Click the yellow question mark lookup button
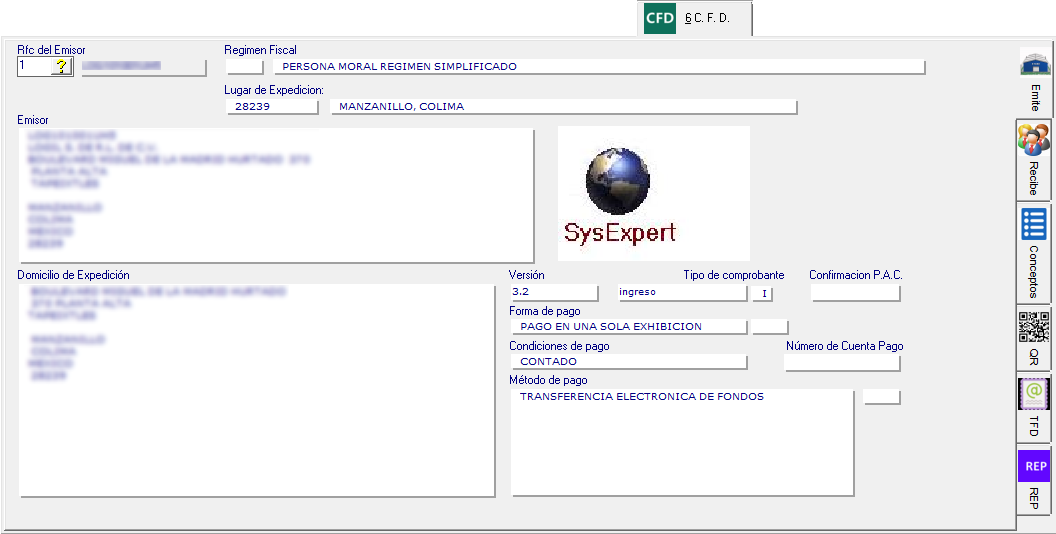The height and width of the screenshot is (534, 1056). tap(61, 66)
